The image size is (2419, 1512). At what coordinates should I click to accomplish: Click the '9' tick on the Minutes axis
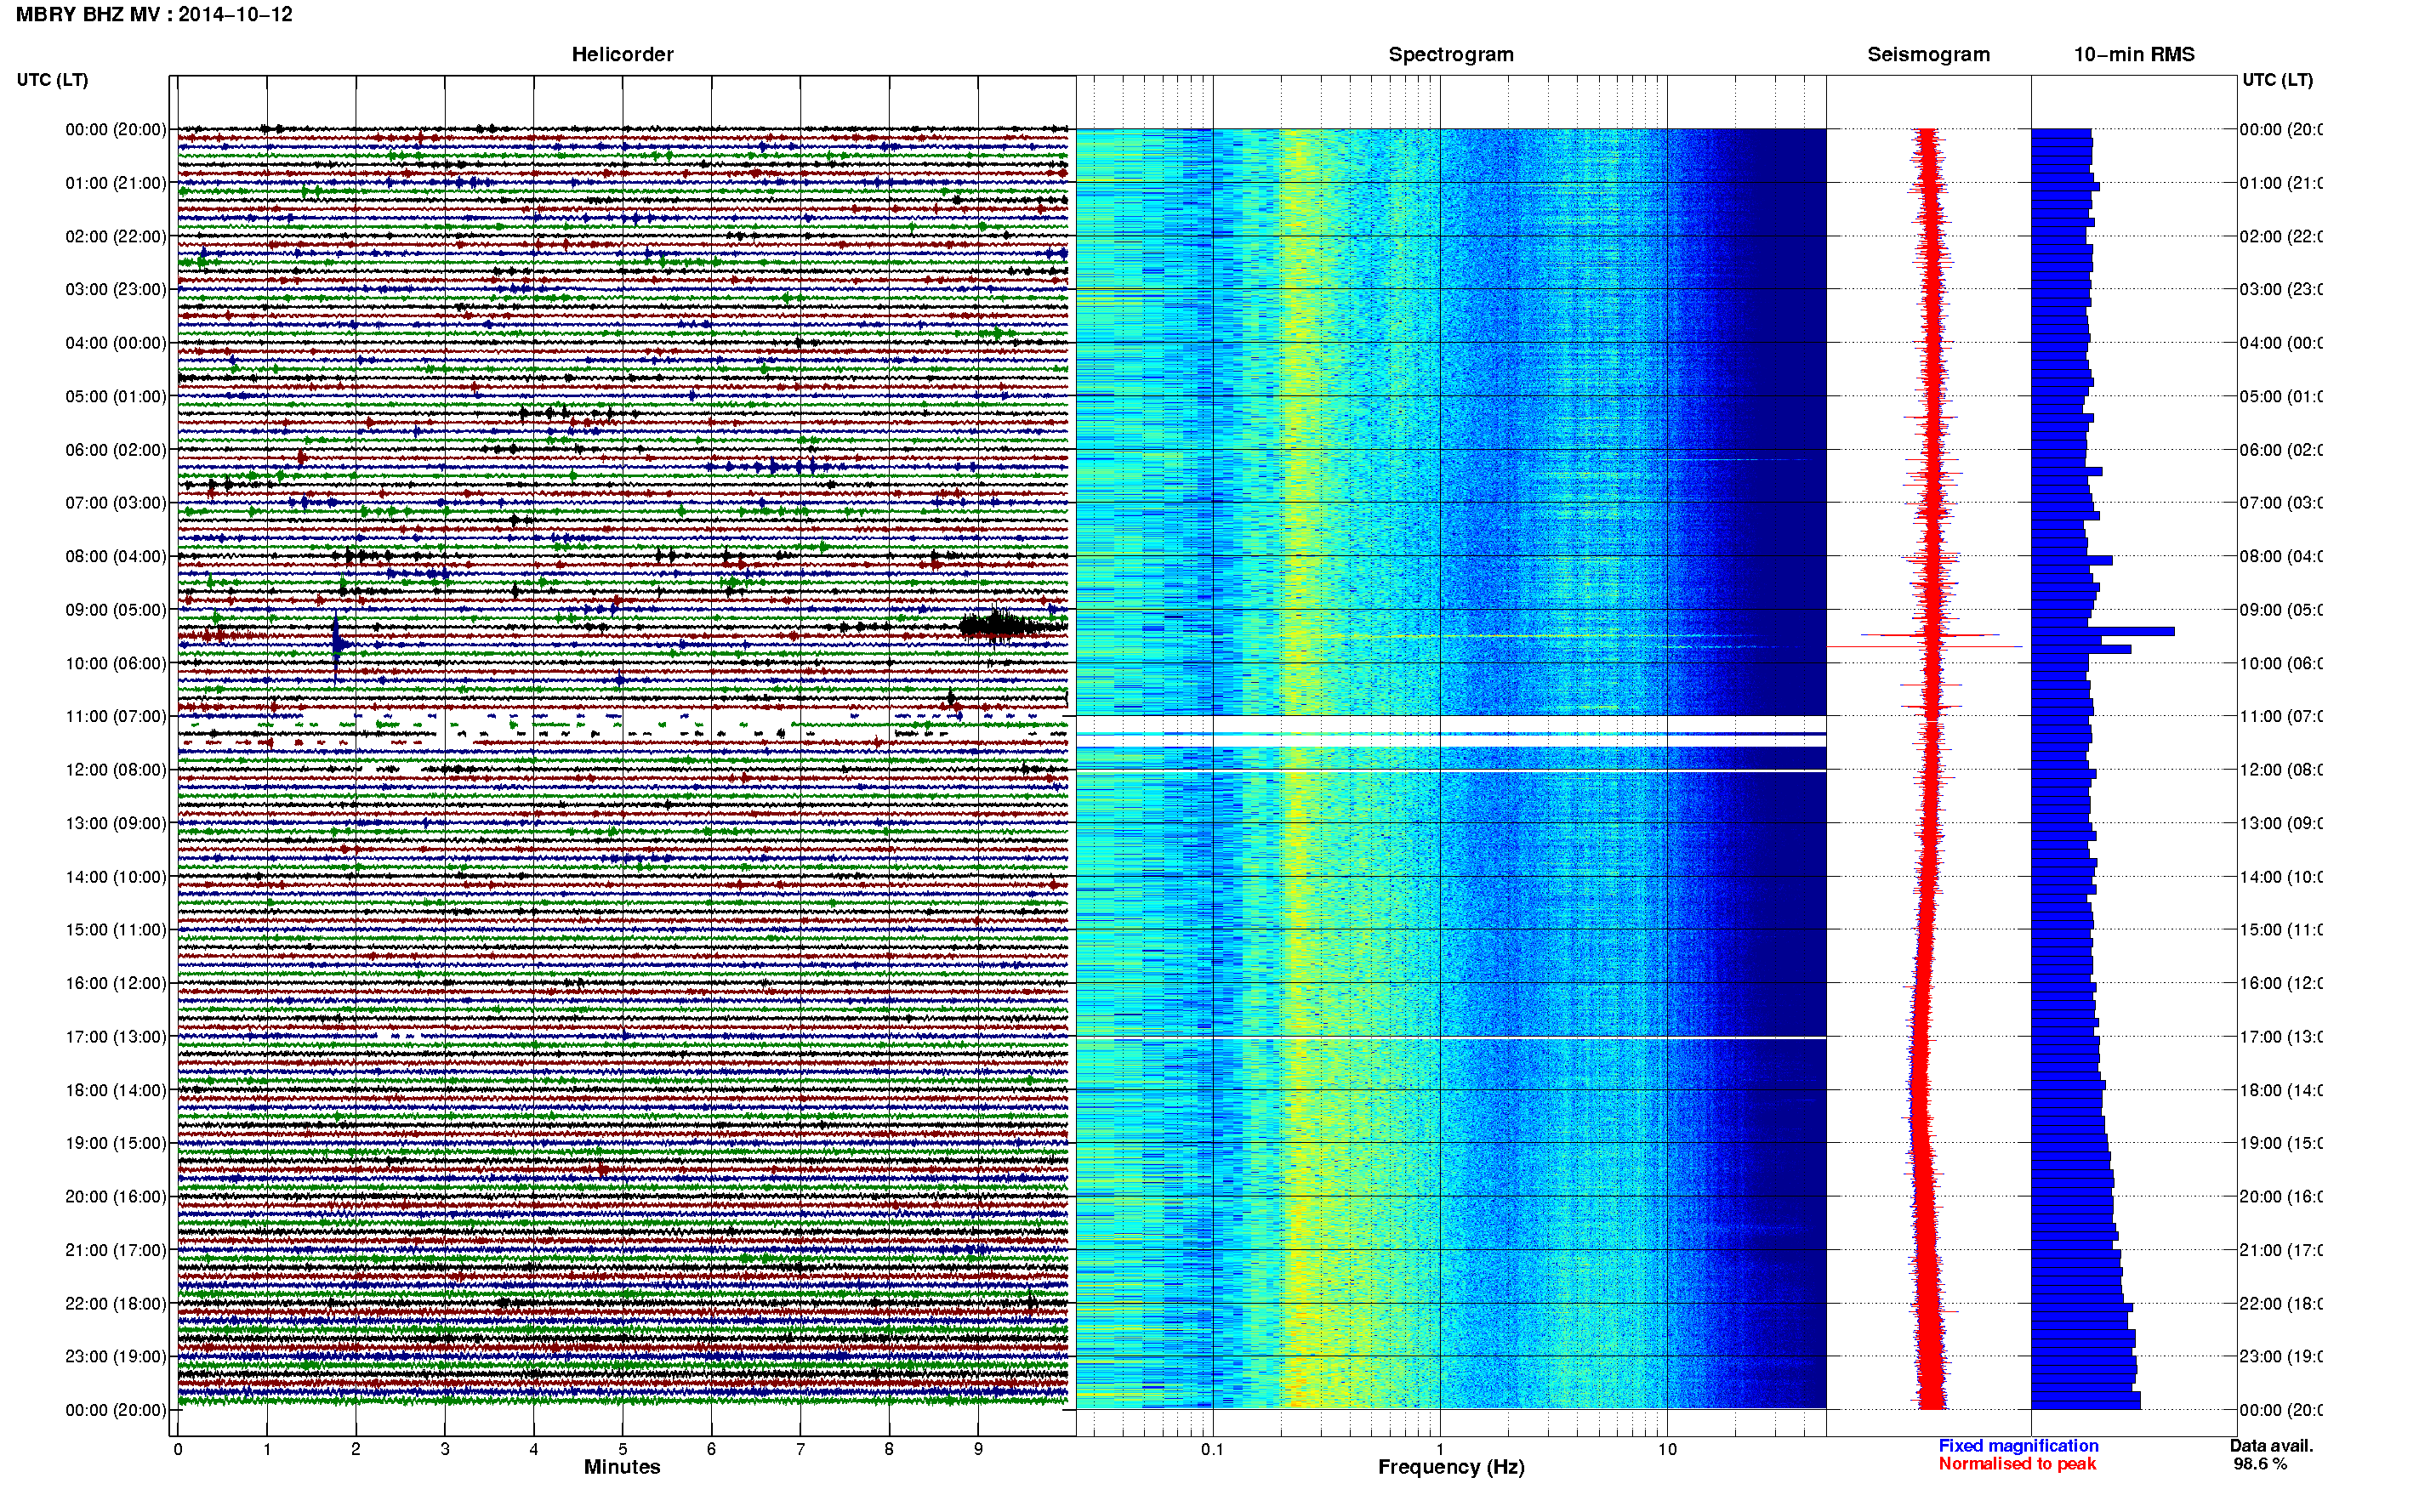[978, 1449]
